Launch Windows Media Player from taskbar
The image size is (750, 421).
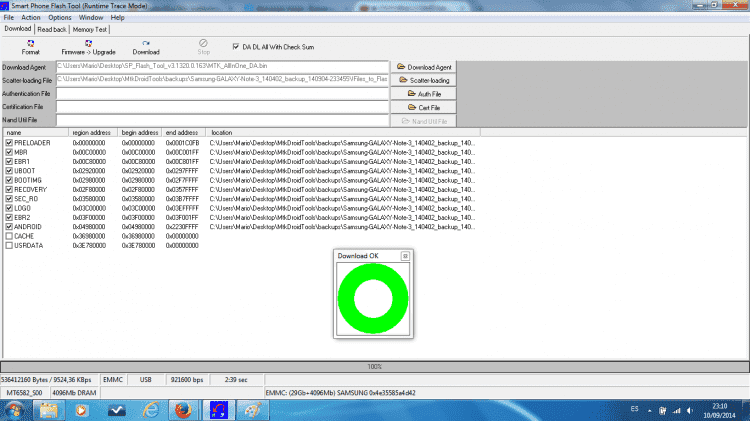(82, 410)
